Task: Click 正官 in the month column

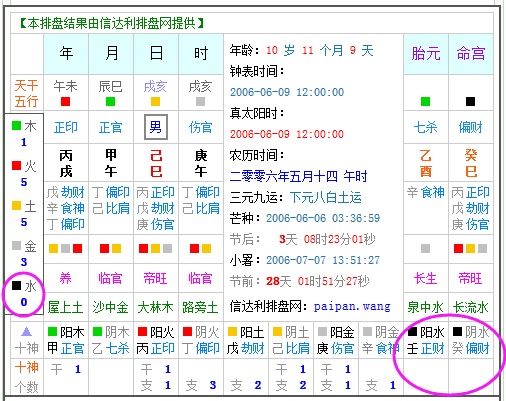Action: pos(111,127)
